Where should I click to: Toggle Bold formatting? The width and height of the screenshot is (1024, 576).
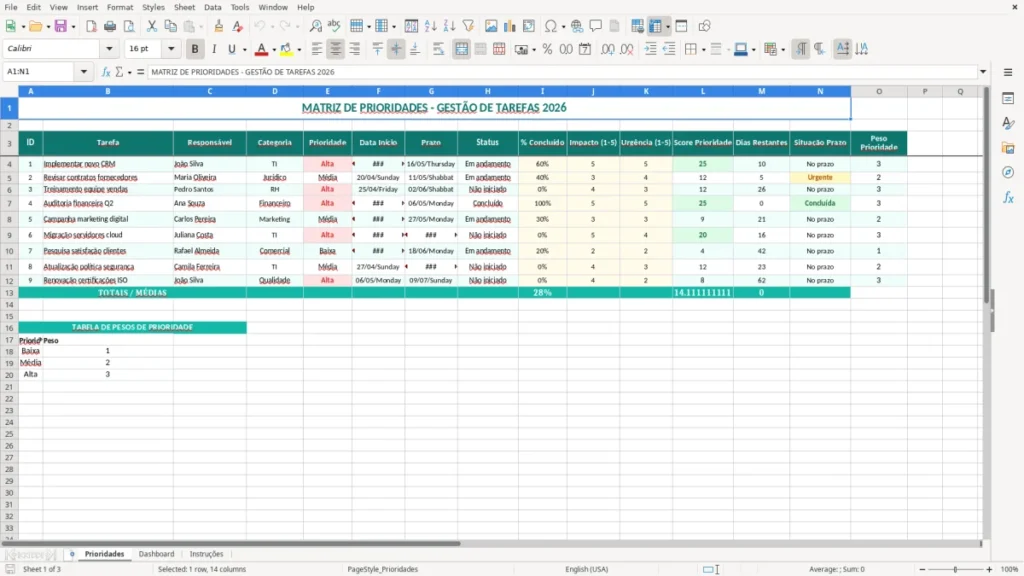(195, 49)
